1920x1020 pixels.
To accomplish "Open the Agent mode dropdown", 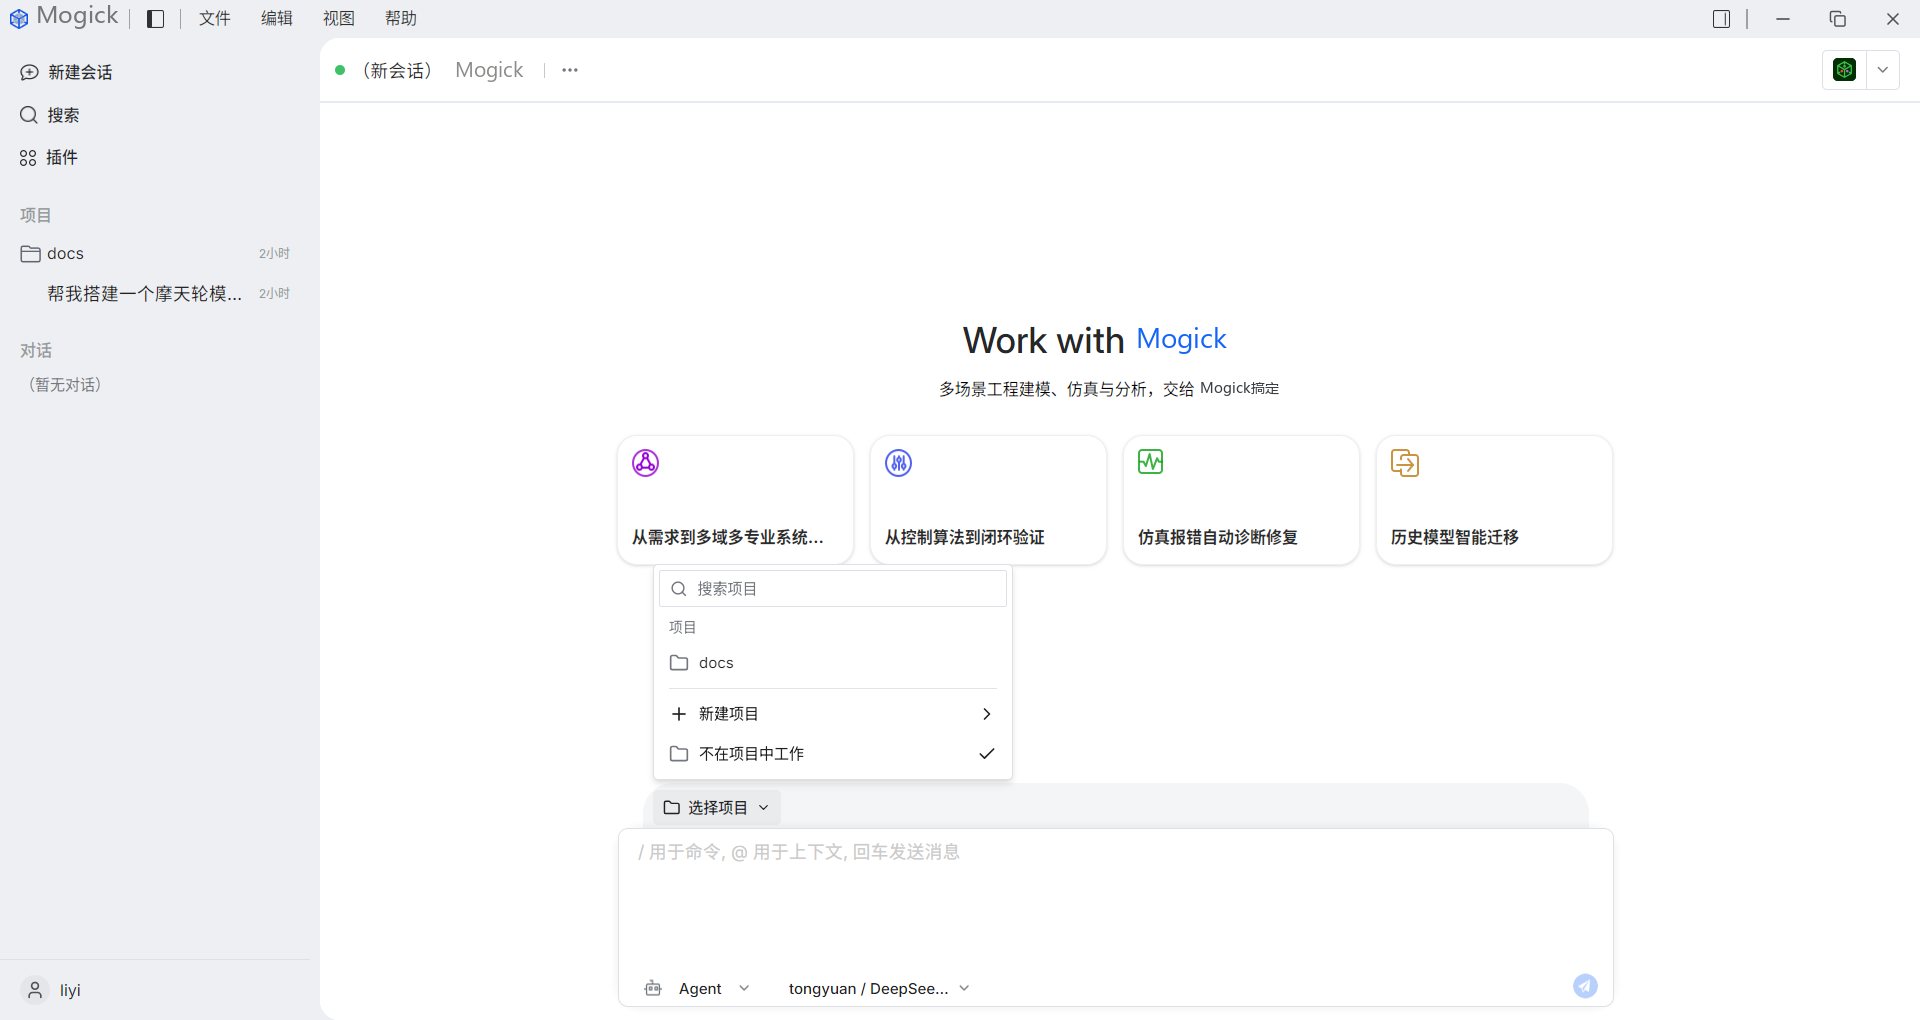I will click(x=714, y=988).
